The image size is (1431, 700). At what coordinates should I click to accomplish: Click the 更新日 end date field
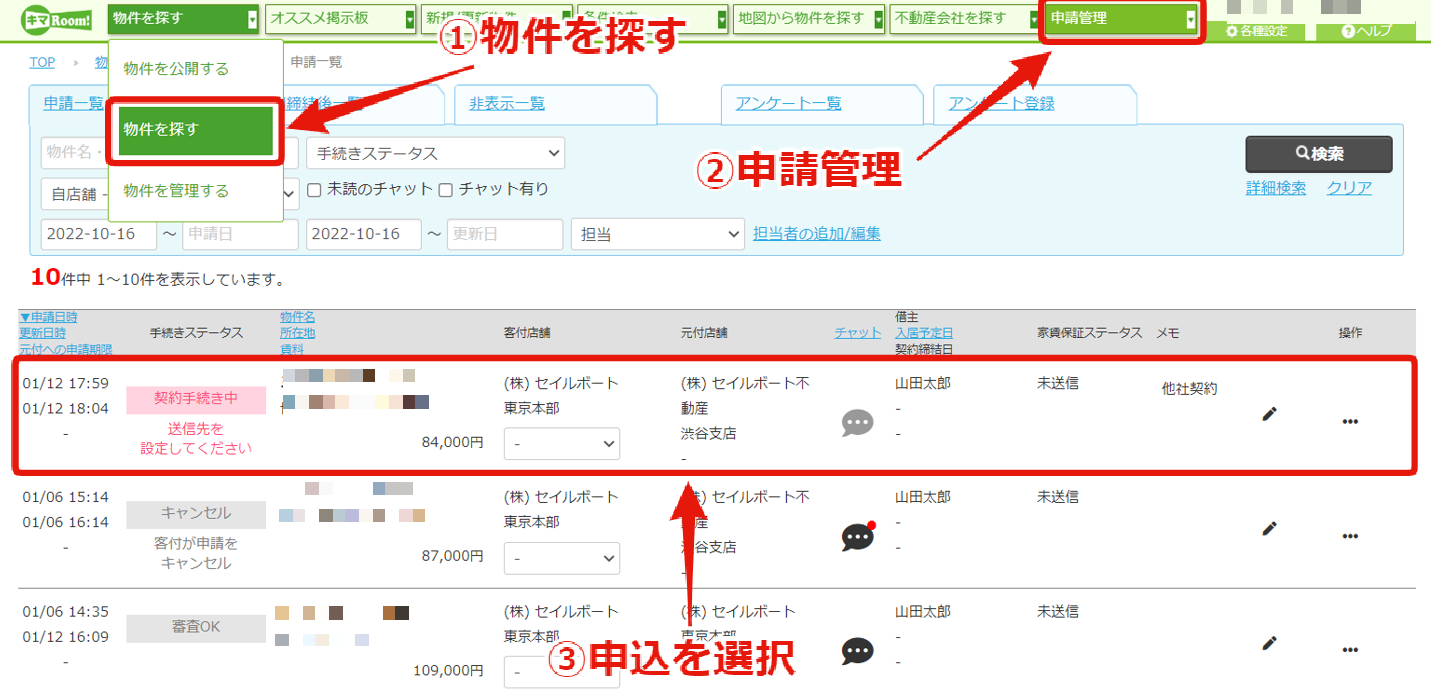point(505,234)
